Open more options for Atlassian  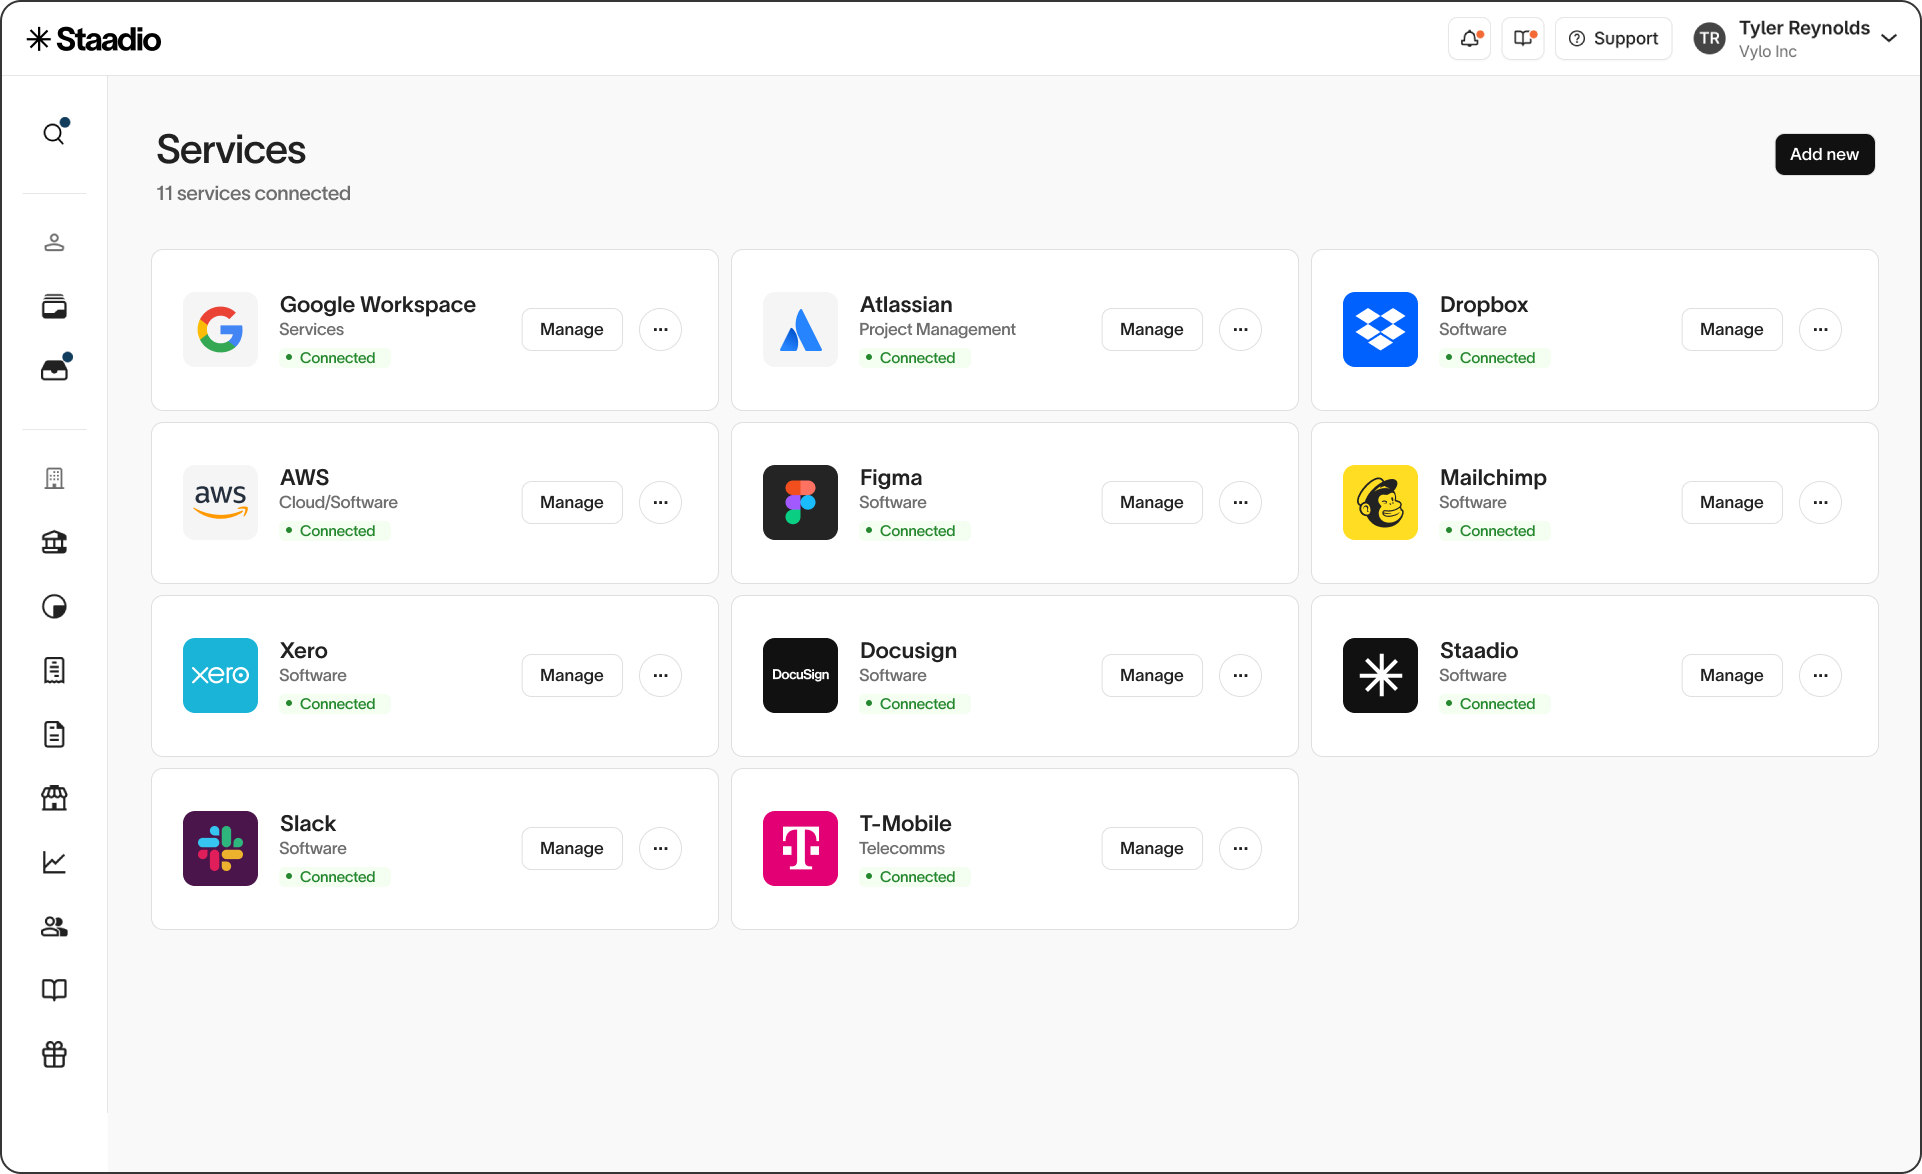(1240, 330)
